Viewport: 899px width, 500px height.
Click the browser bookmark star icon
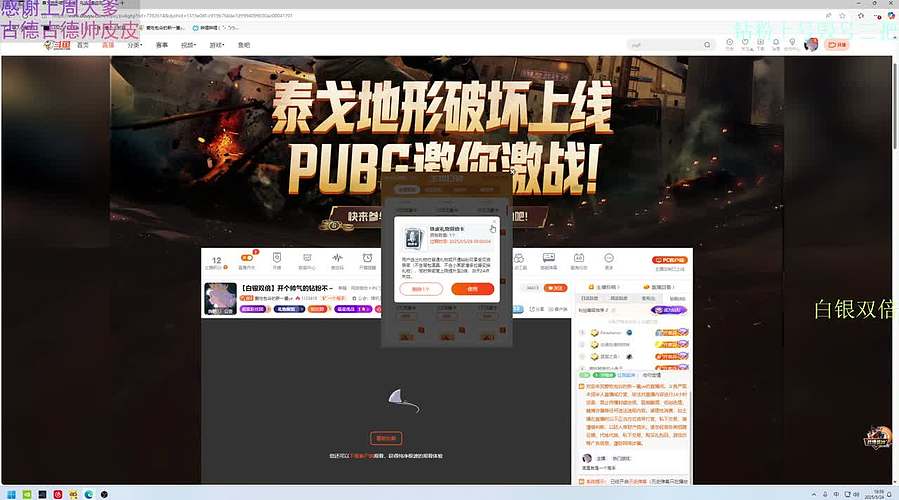coord(842,16)
